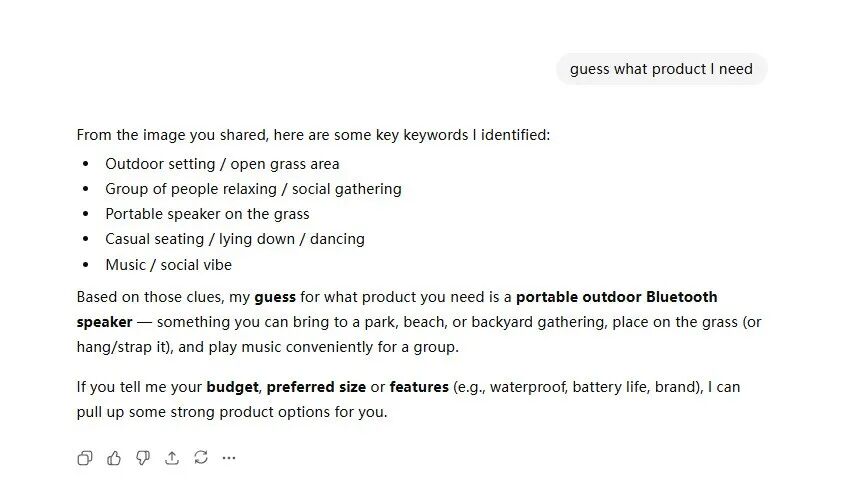Give the response a thumbs up
The height and width of the screenshot is (486, 858).
(114, 458)
